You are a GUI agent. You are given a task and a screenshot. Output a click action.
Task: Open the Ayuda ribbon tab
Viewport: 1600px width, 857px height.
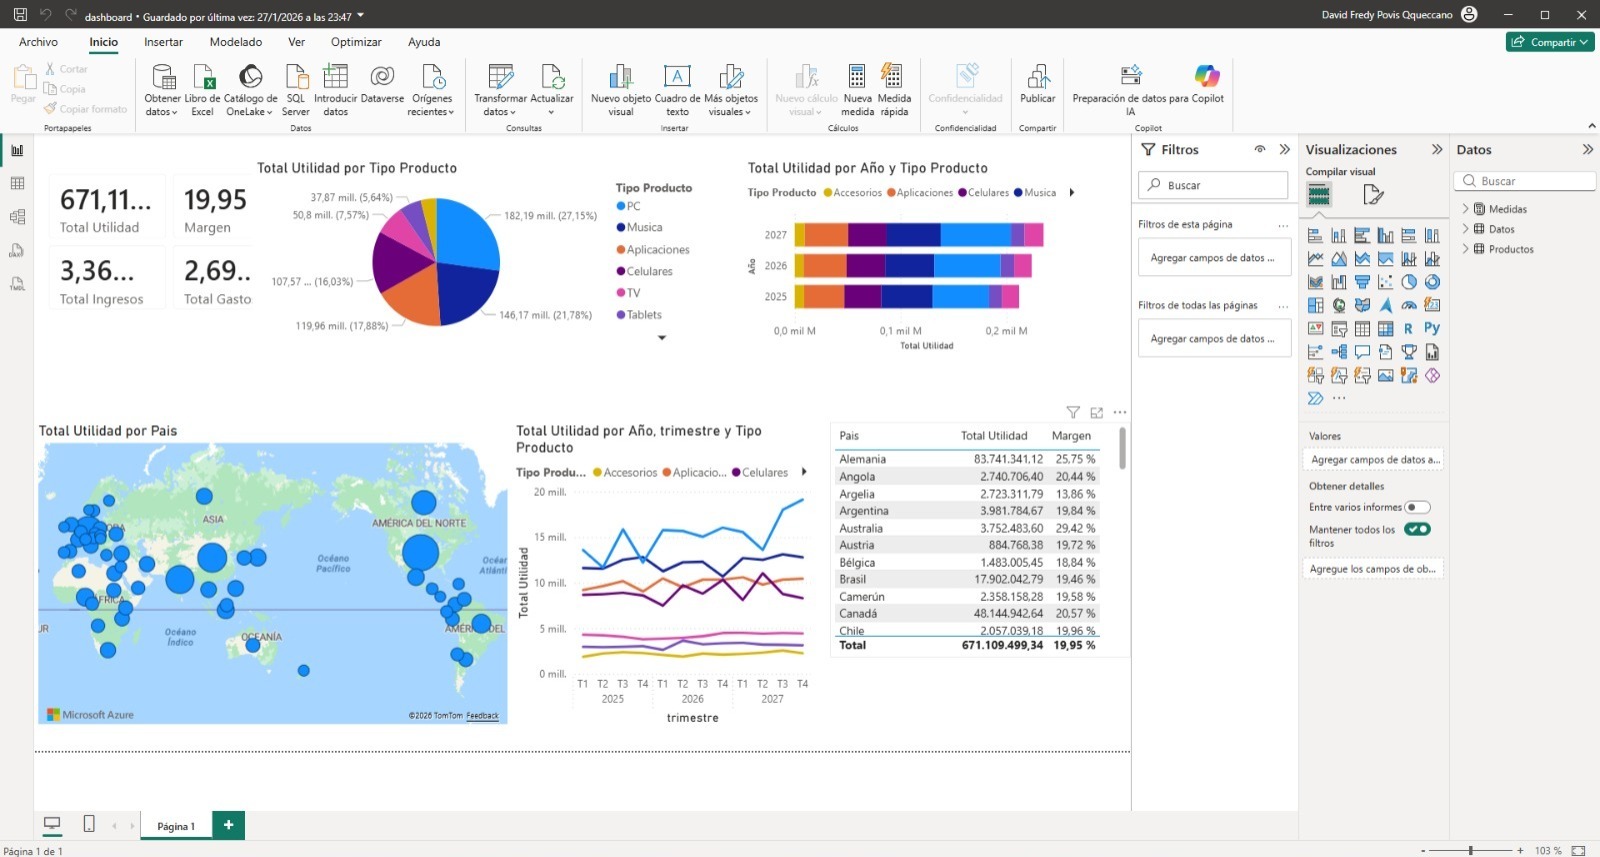pyautogui.click(x=424, y=42)
